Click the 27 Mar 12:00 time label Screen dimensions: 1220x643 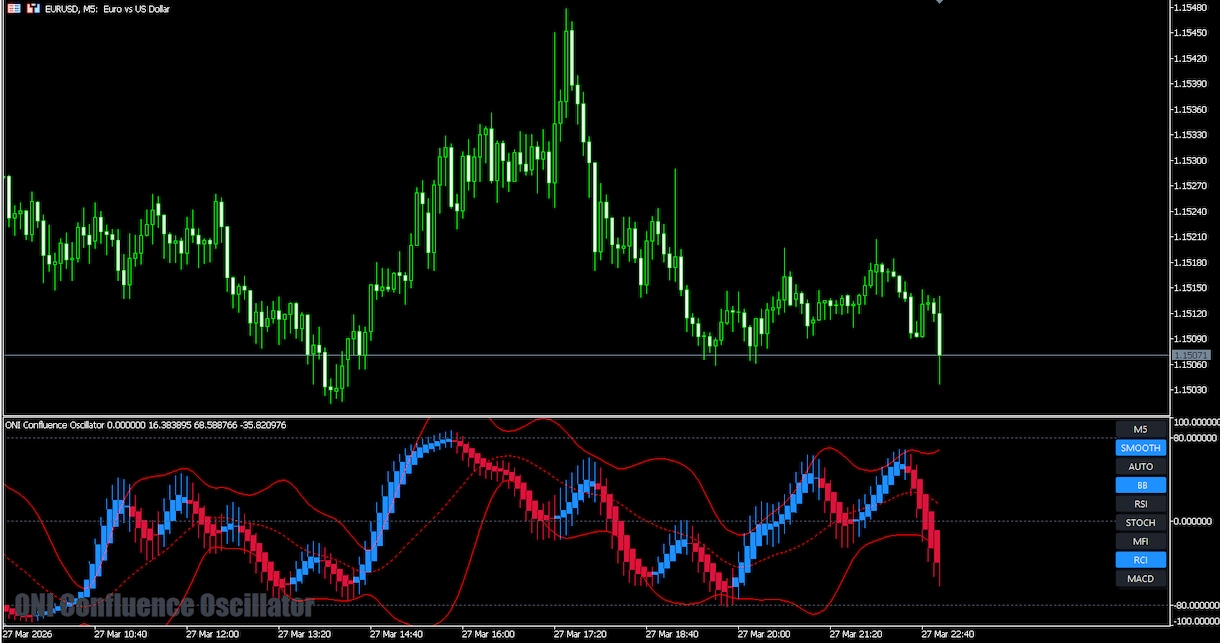212,634
